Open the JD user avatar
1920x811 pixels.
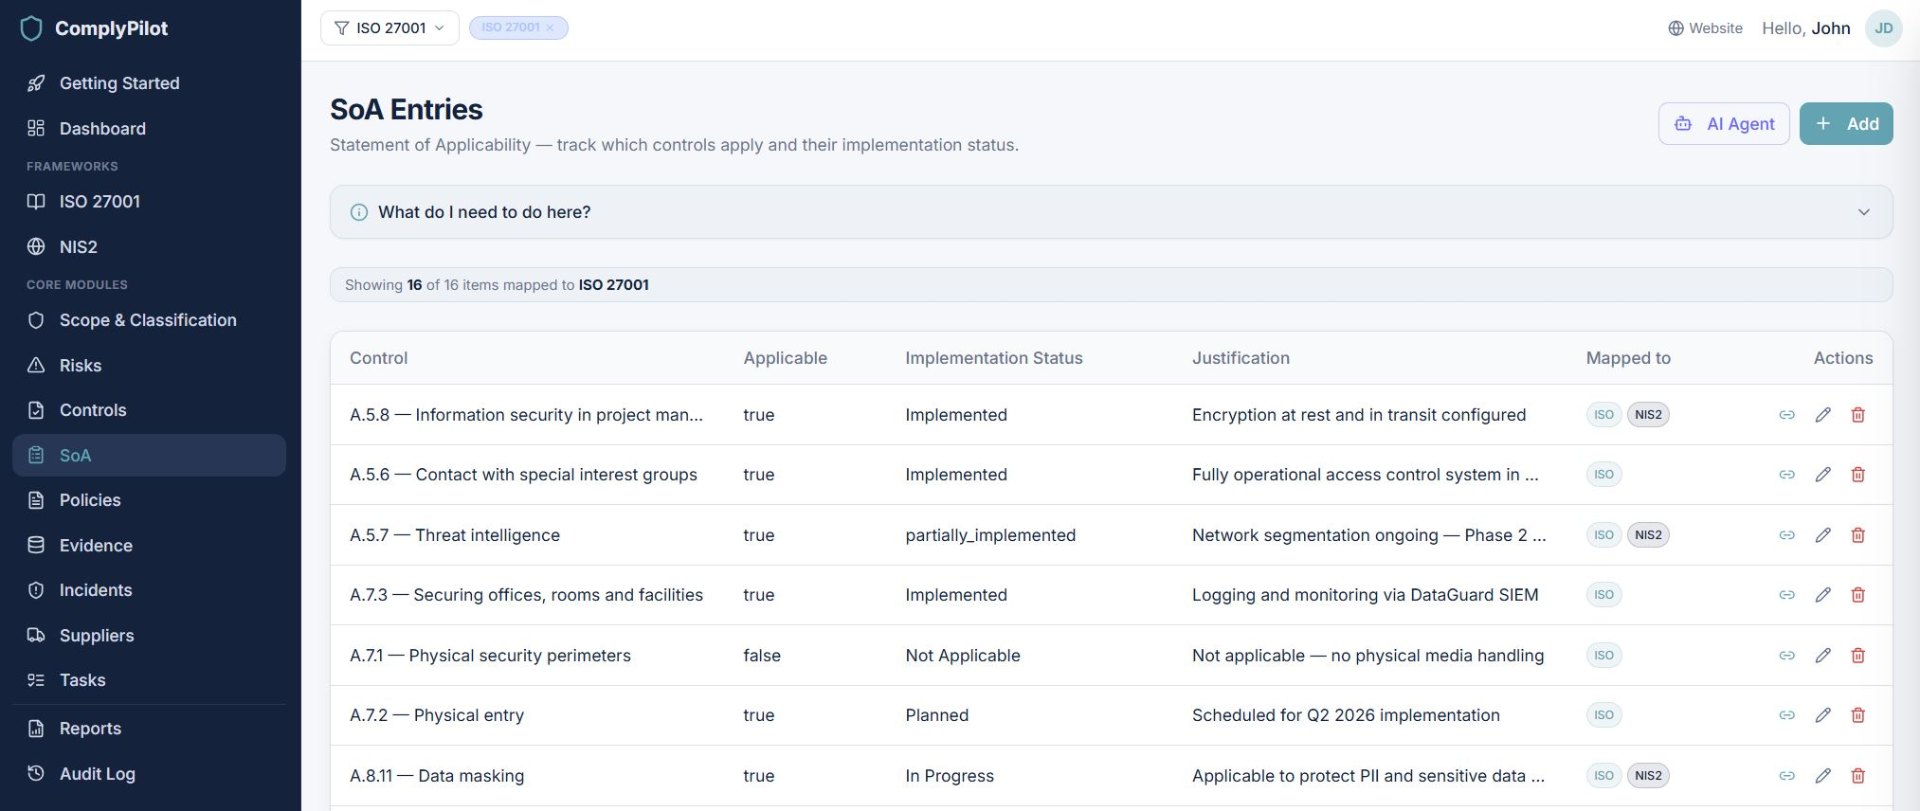pos(1884,28)
